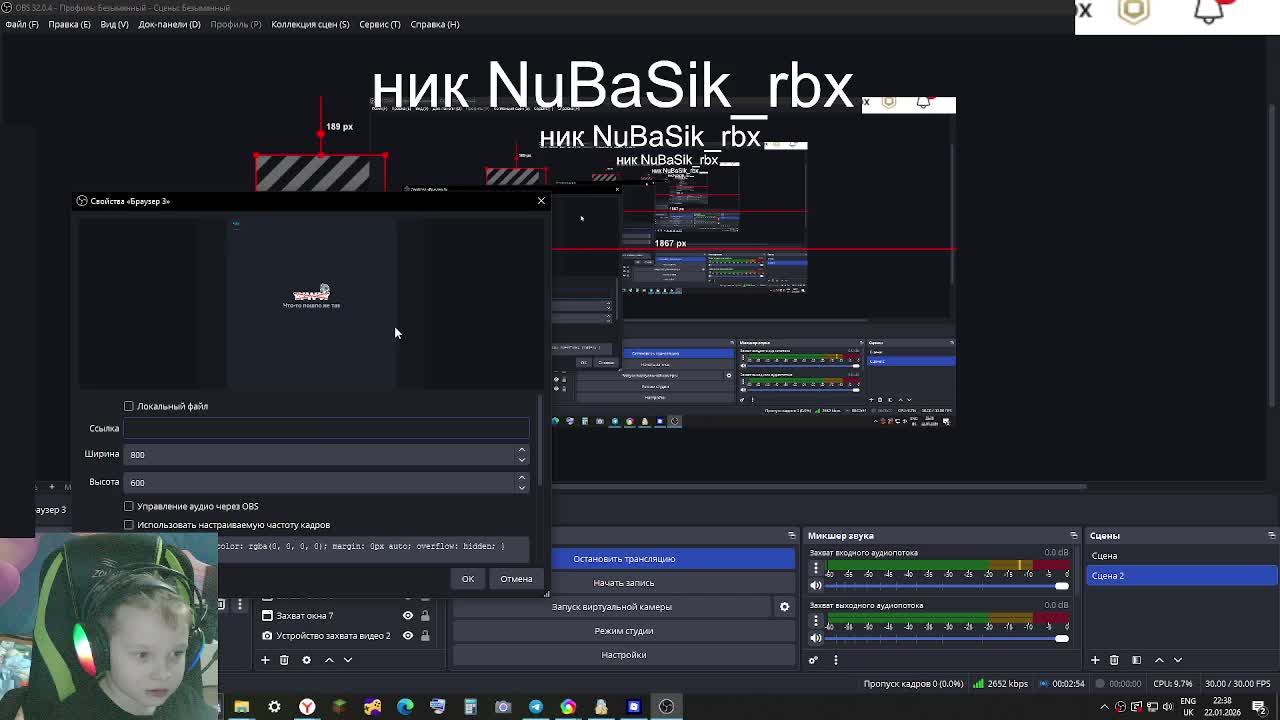Enable the Локальный файл checkbox

pos(129,406)
